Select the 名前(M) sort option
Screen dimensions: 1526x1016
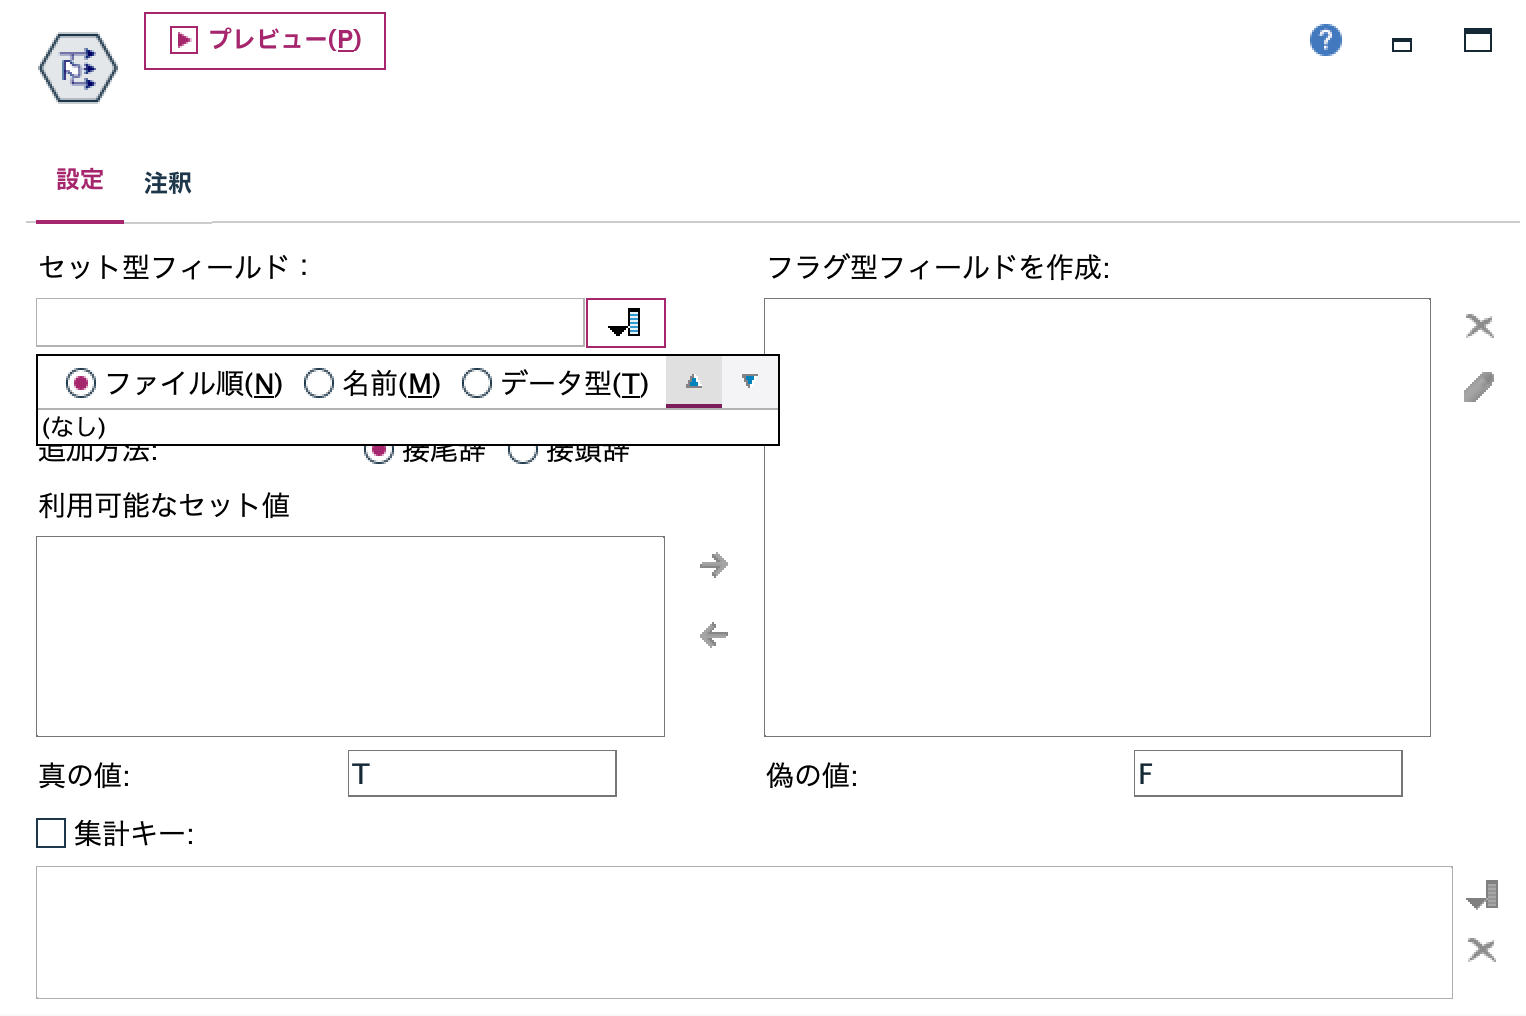click(x=320, y=383)
